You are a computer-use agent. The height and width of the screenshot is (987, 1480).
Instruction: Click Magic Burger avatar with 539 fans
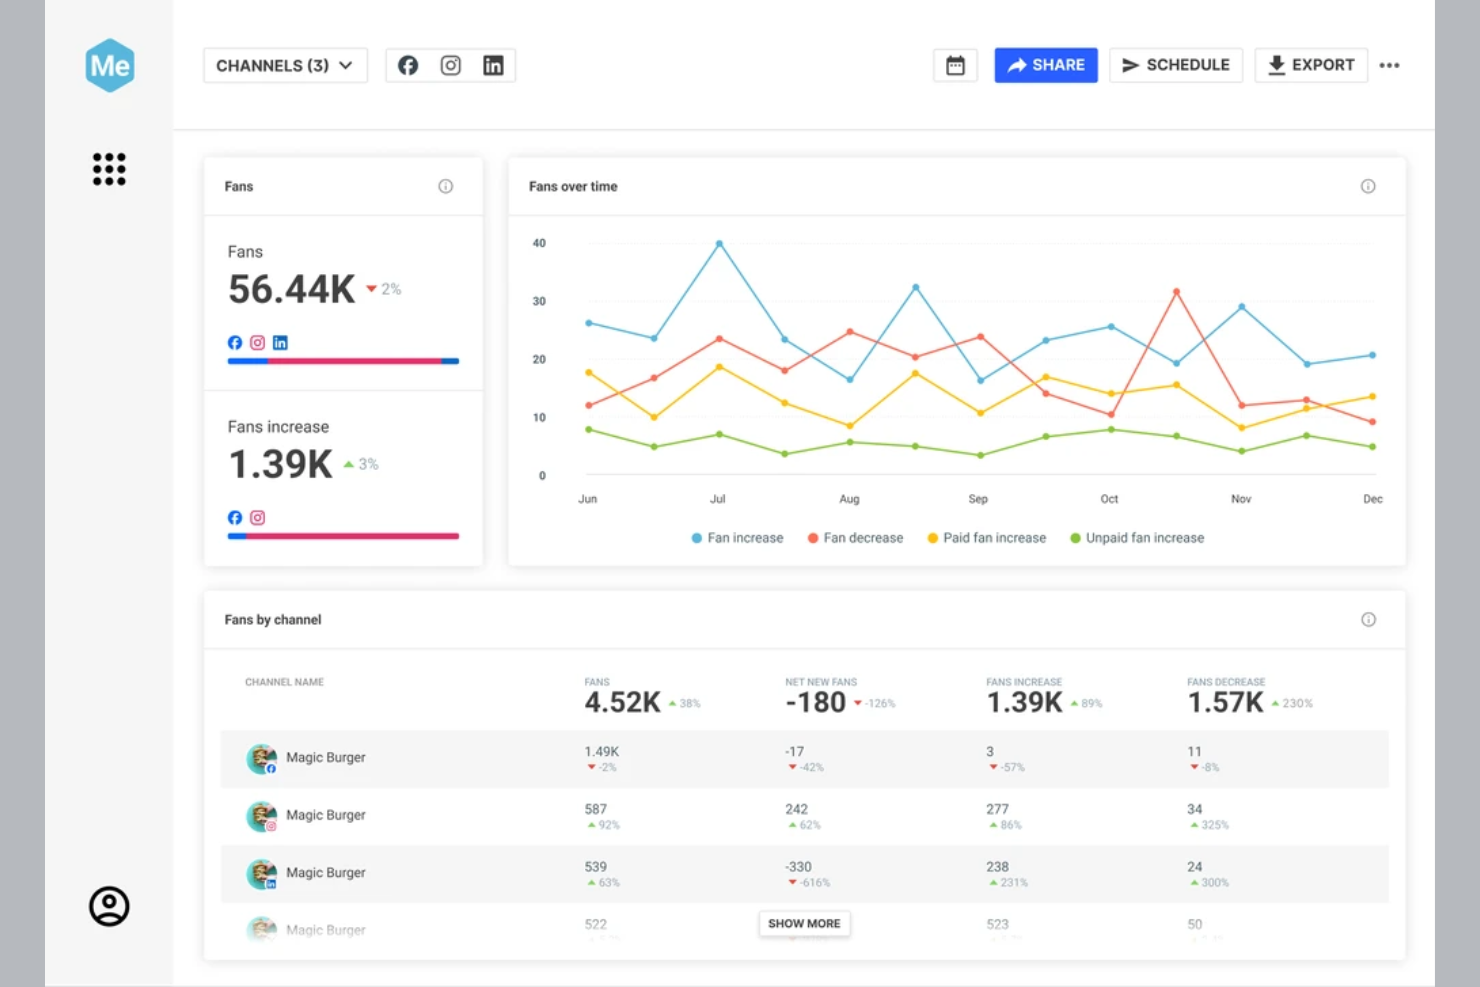pos(262,874)
